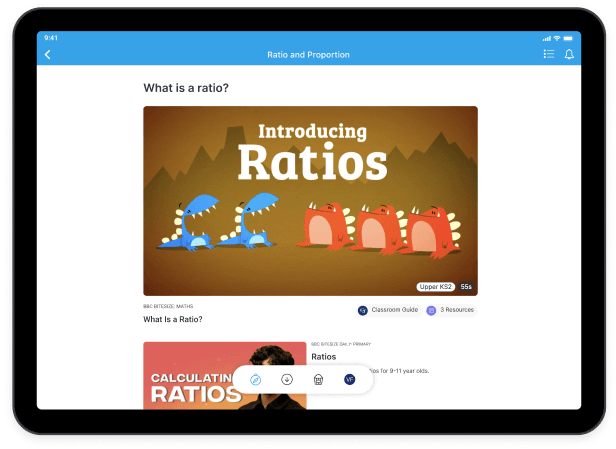Image resolution: width=616 pixels, height=449 pixels.
Task: Open the contents list icon in the header
Action: (549, 54)
